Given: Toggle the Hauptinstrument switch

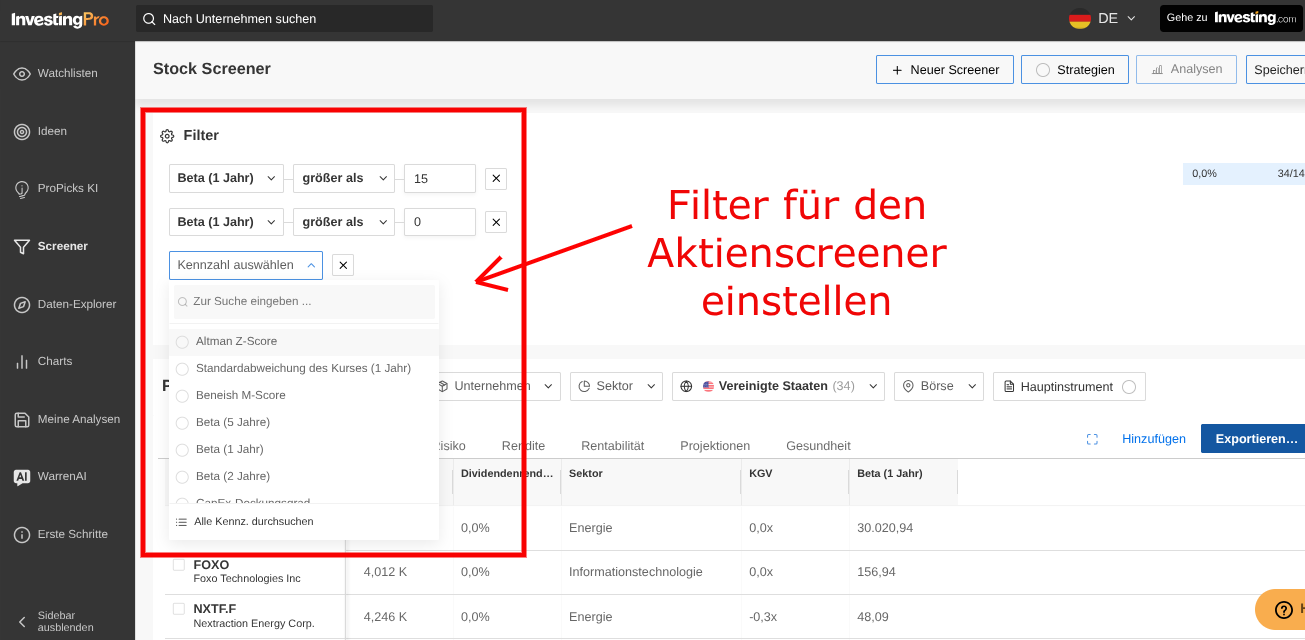Looking at the screenshot, I should click(x=1129, y=387).
